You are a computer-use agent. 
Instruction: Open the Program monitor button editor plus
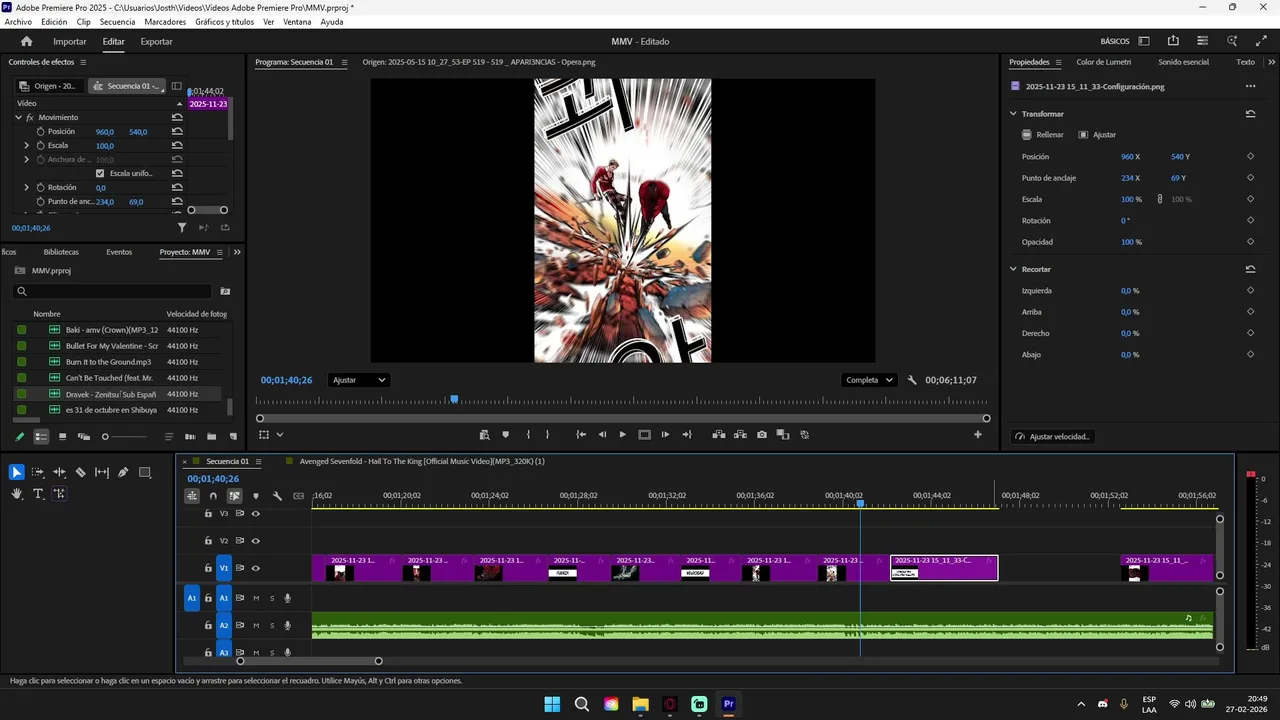(x=978, y=435)
